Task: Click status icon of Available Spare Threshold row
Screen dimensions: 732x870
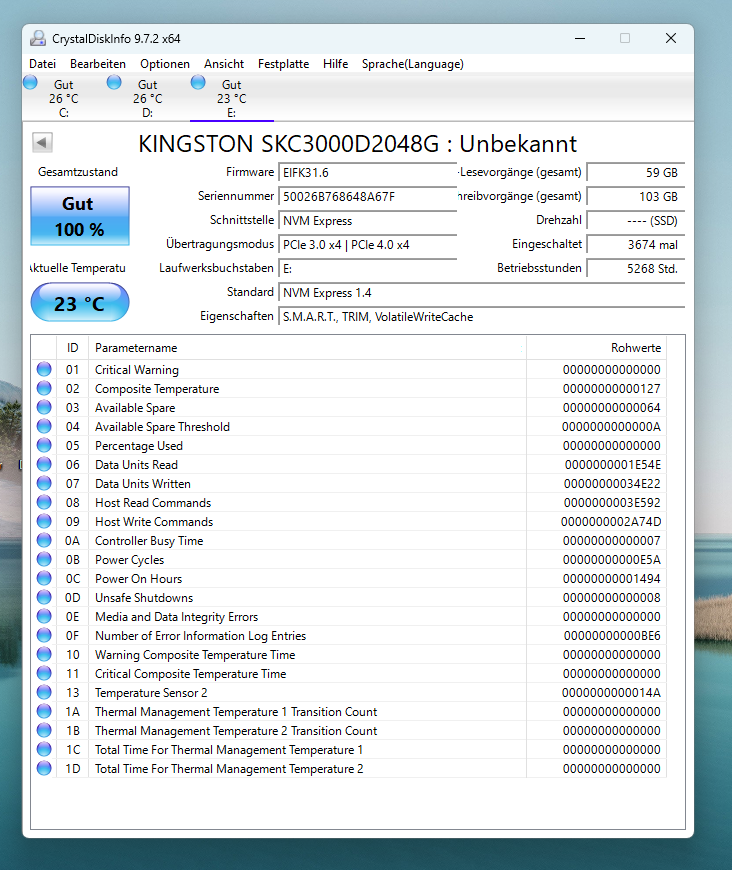Action: click(x=44, y=426)
